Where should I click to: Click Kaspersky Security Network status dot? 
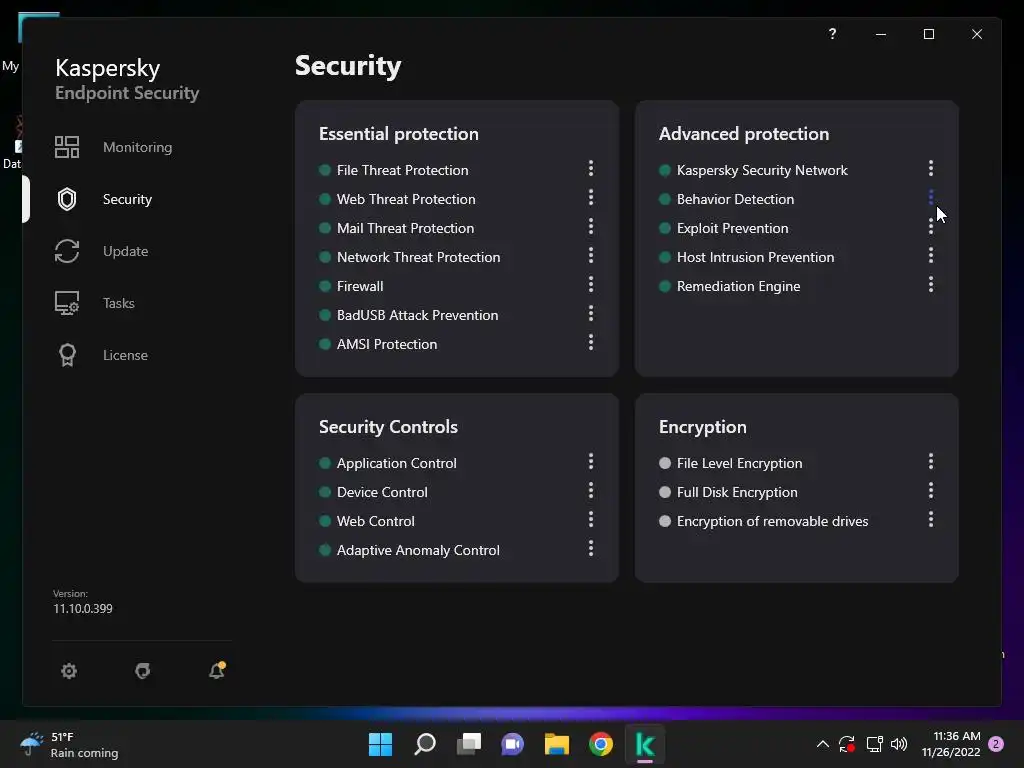tap(665, 170)
